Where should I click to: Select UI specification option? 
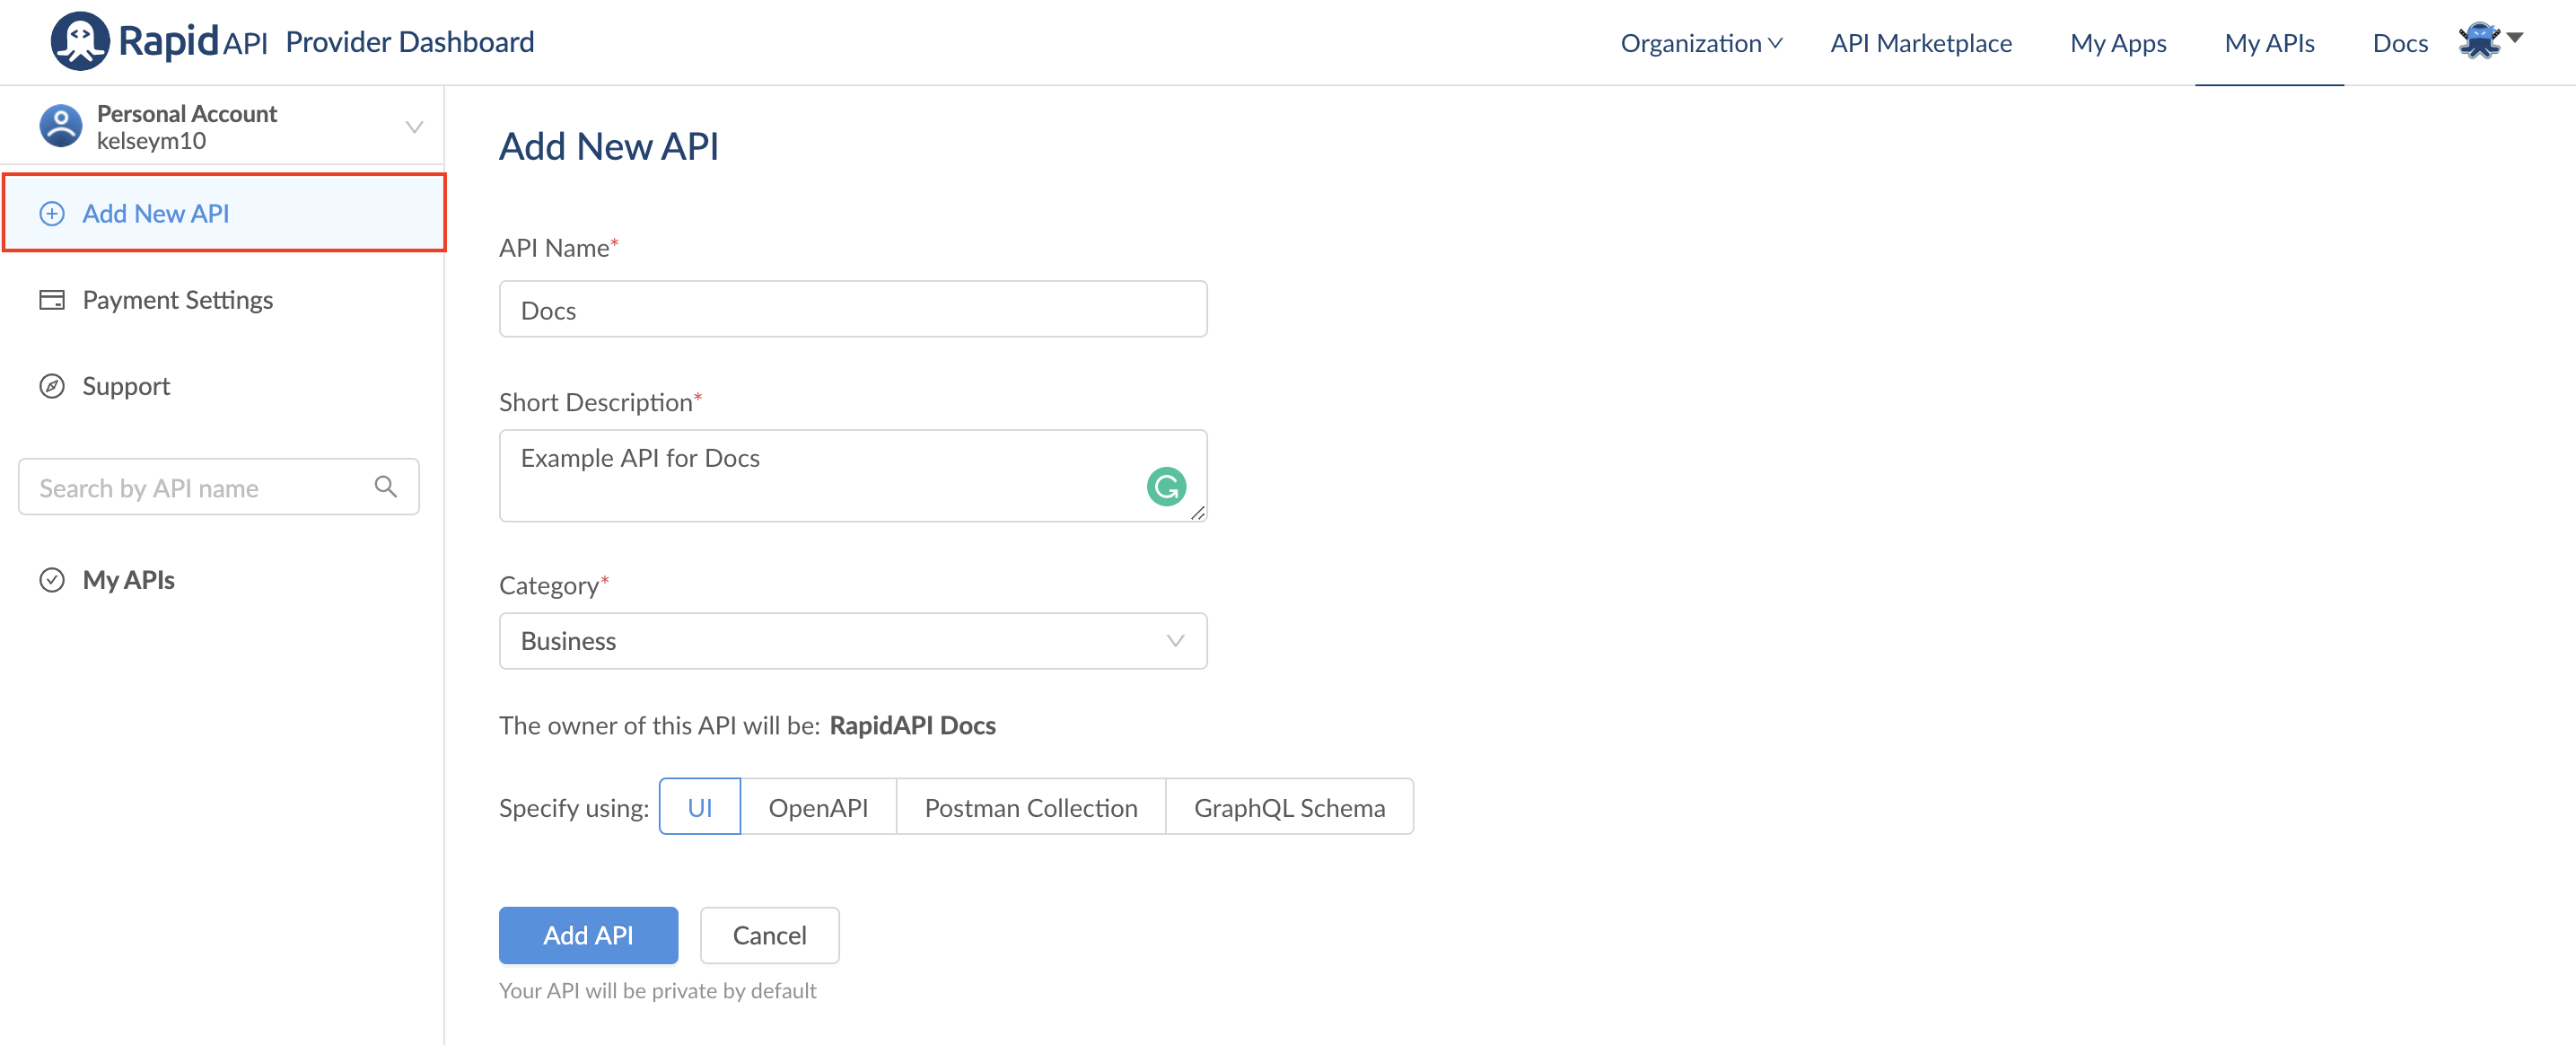699,807
